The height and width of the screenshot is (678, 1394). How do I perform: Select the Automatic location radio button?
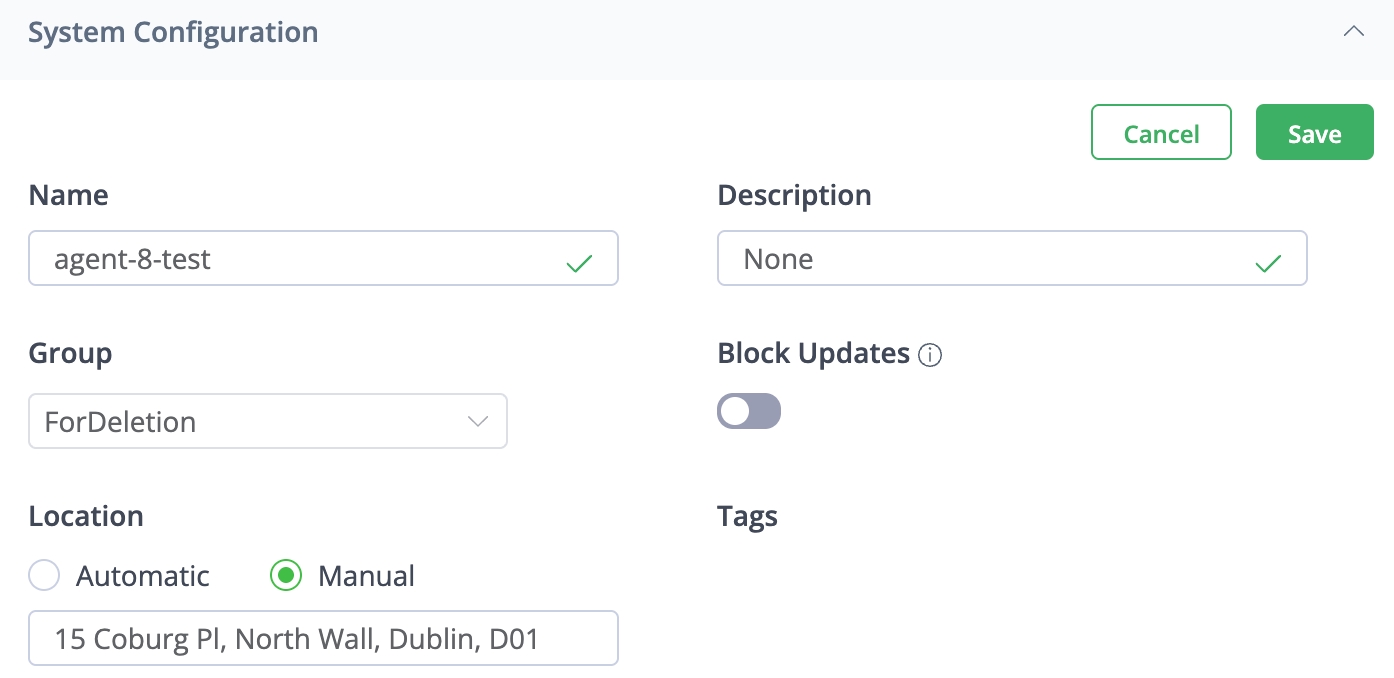[x=44, y=576]
